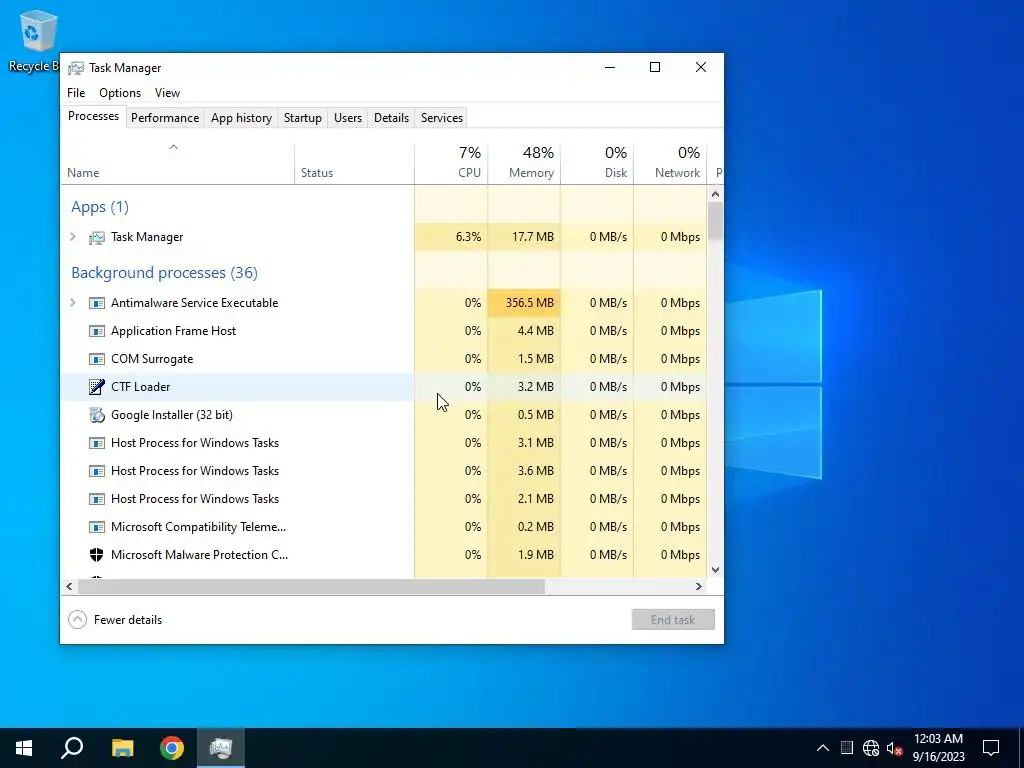Sort processes by Memory column
The height and width of the screenshot is (768, 1024).
click(524, 163)
